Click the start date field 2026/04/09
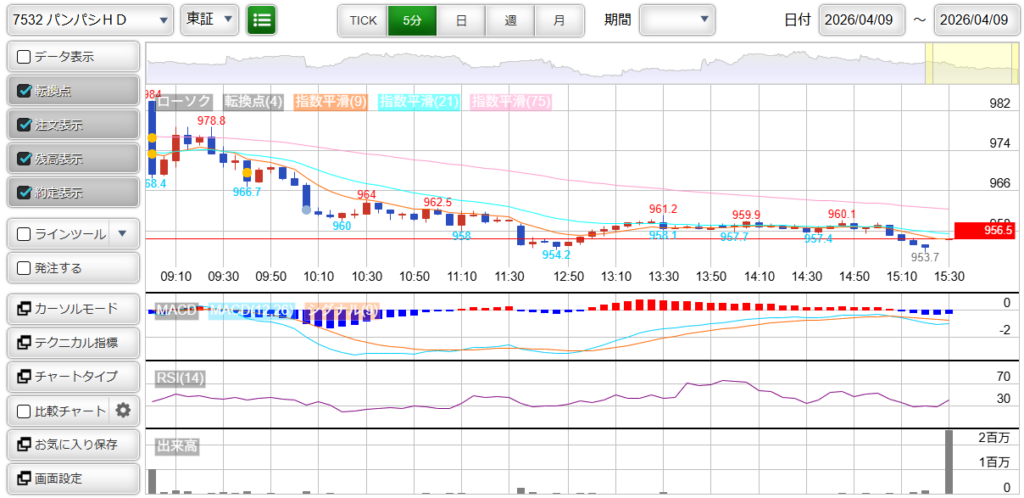The image size is (1024, 498). pos(861,19)
